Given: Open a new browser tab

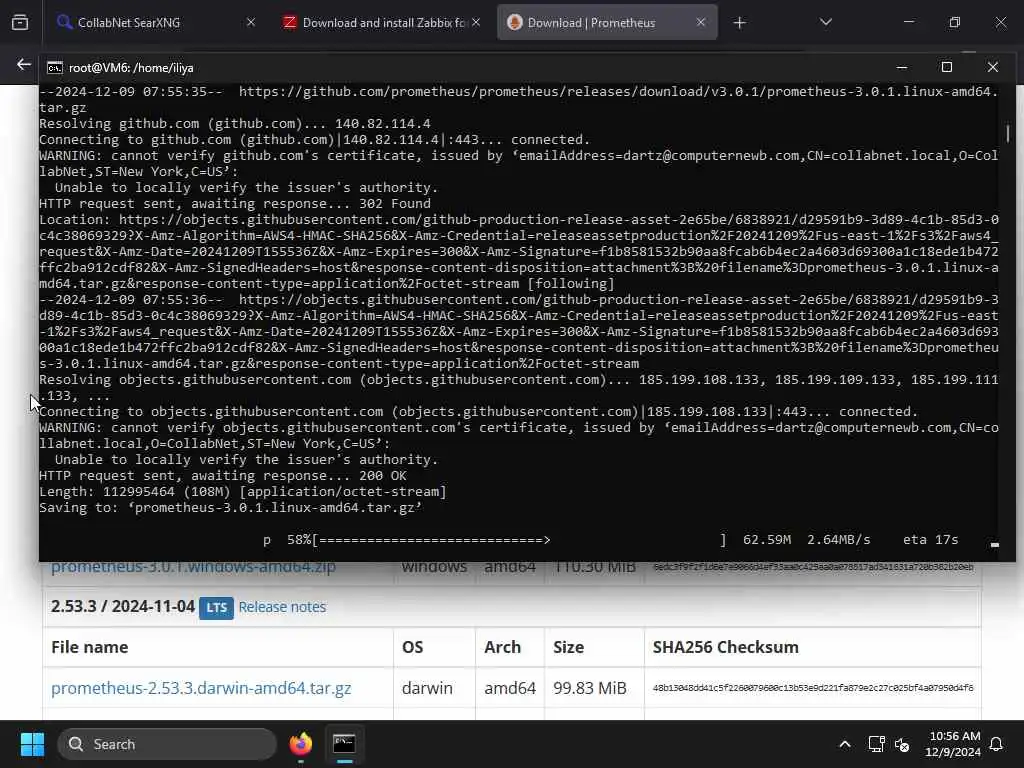Looking at the screenshot, I should (x=739, y=23).
